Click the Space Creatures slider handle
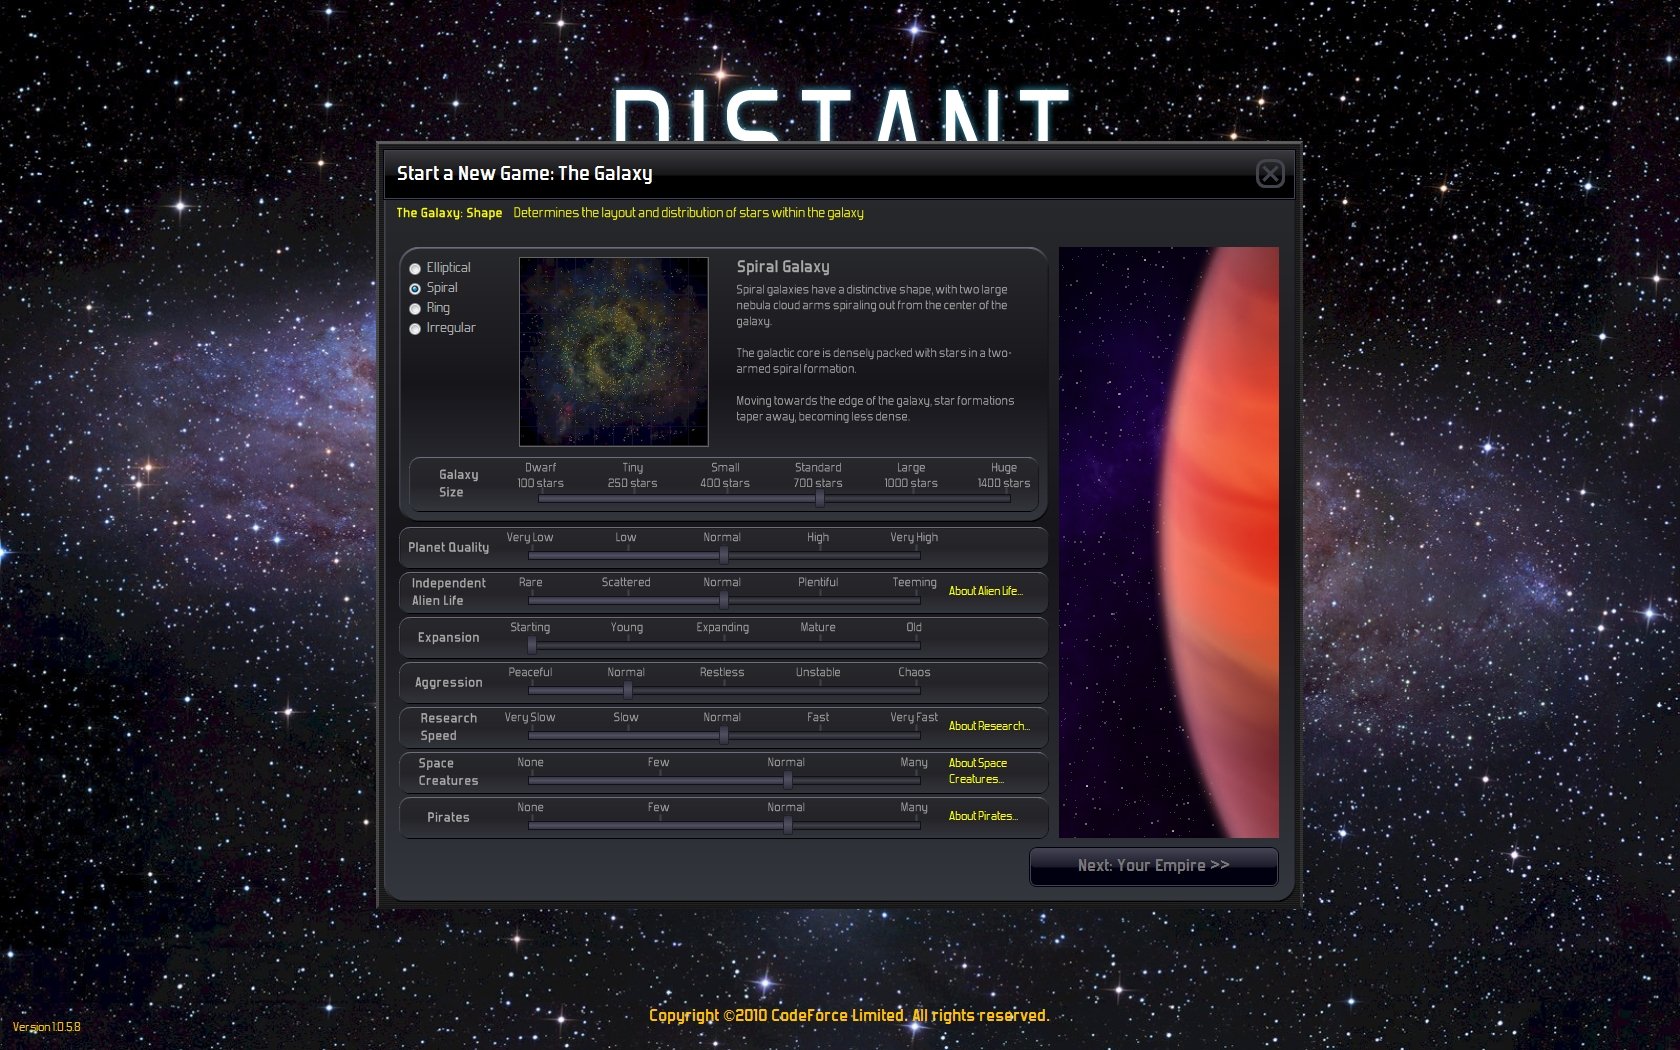This screenshot has width=1680, height=1050. click(x=788, y=780)
